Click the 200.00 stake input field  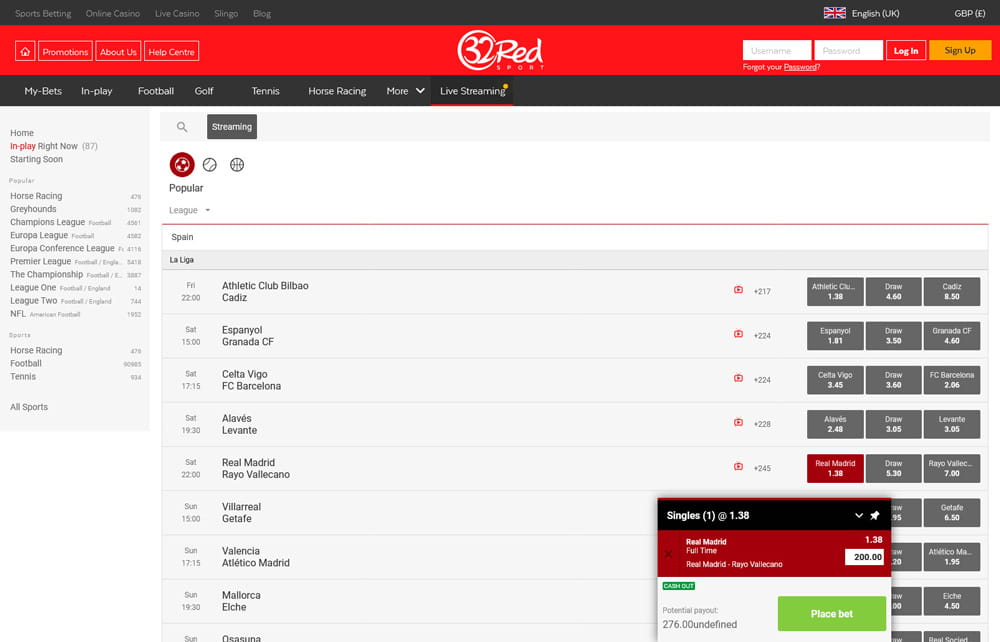click(x=862, y=557)
